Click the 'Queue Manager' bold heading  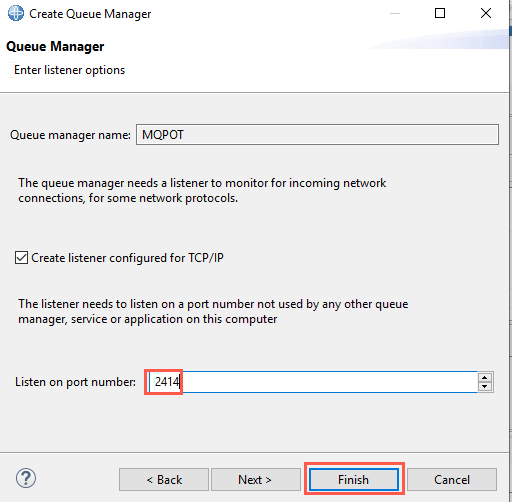point(55,47)
